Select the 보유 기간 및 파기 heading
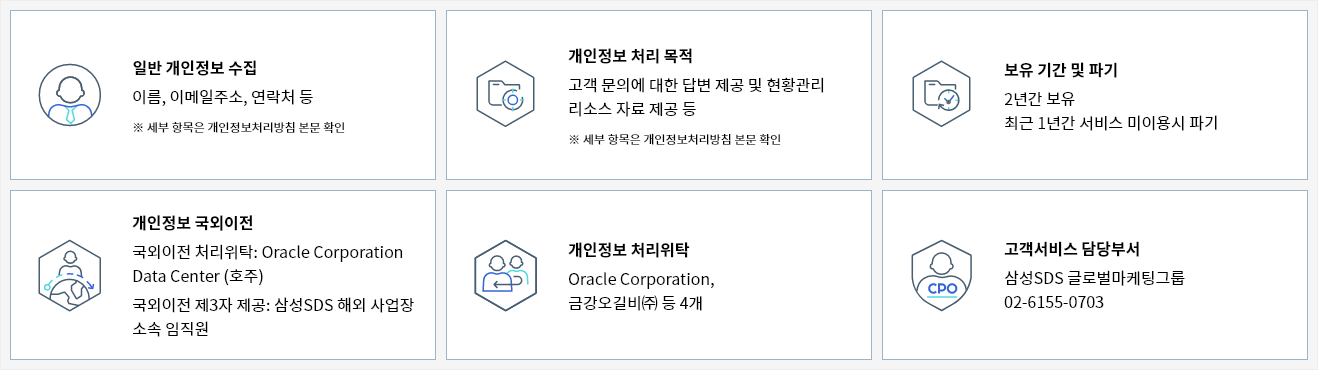The height and width of the screenshot is (370, 1318). [1060, 71]
